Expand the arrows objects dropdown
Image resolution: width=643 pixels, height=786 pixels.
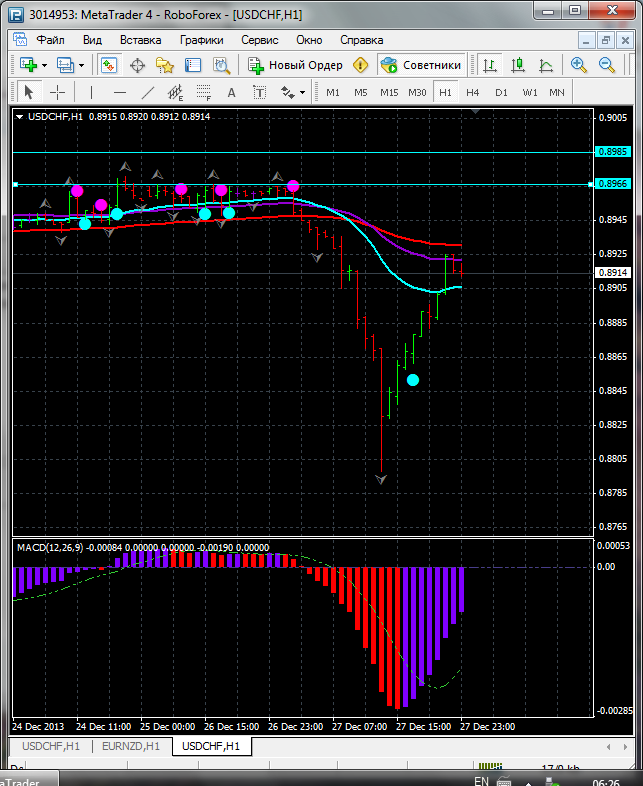pyautogui.click(x=302, y=92)
